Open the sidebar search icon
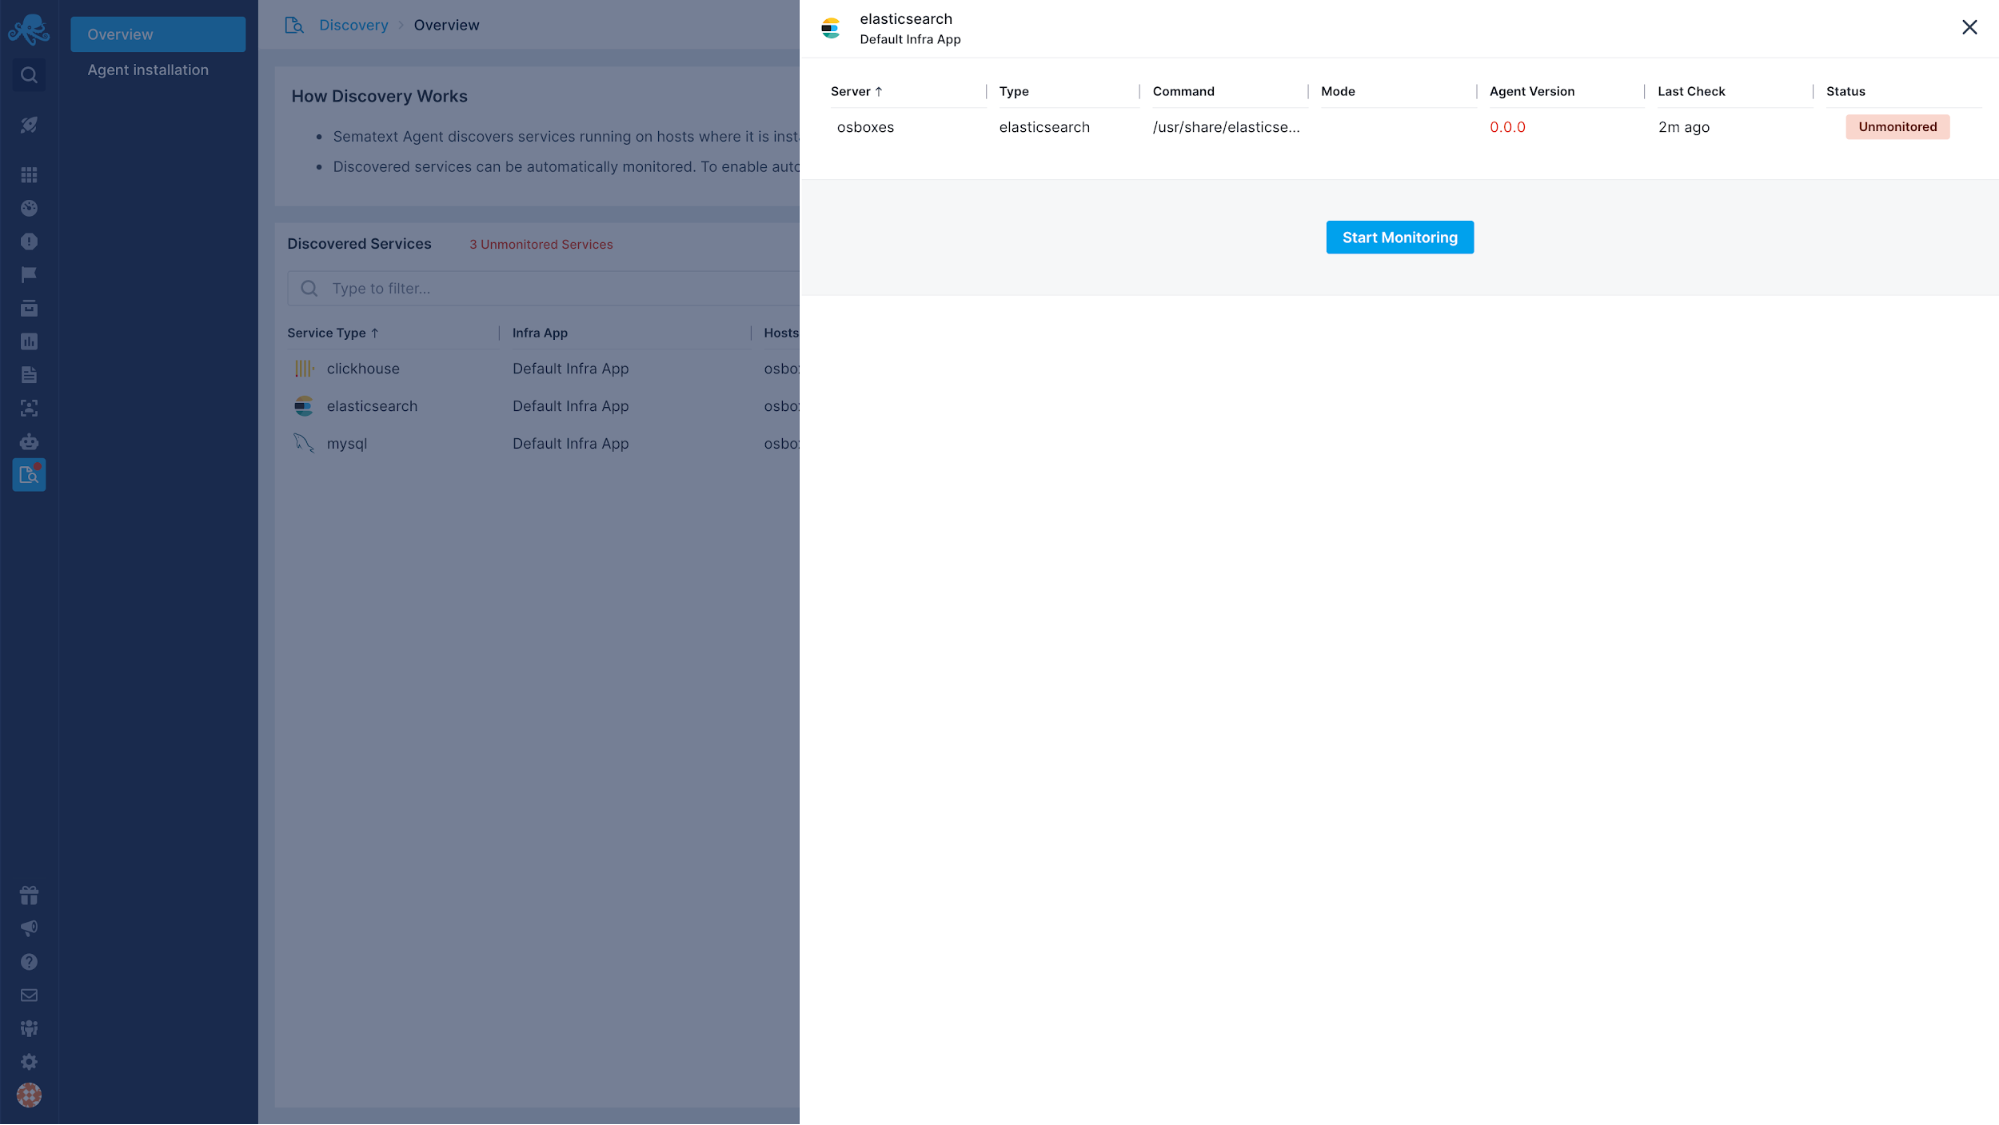Screen dimensions: 1999x1125 (29, 75)
